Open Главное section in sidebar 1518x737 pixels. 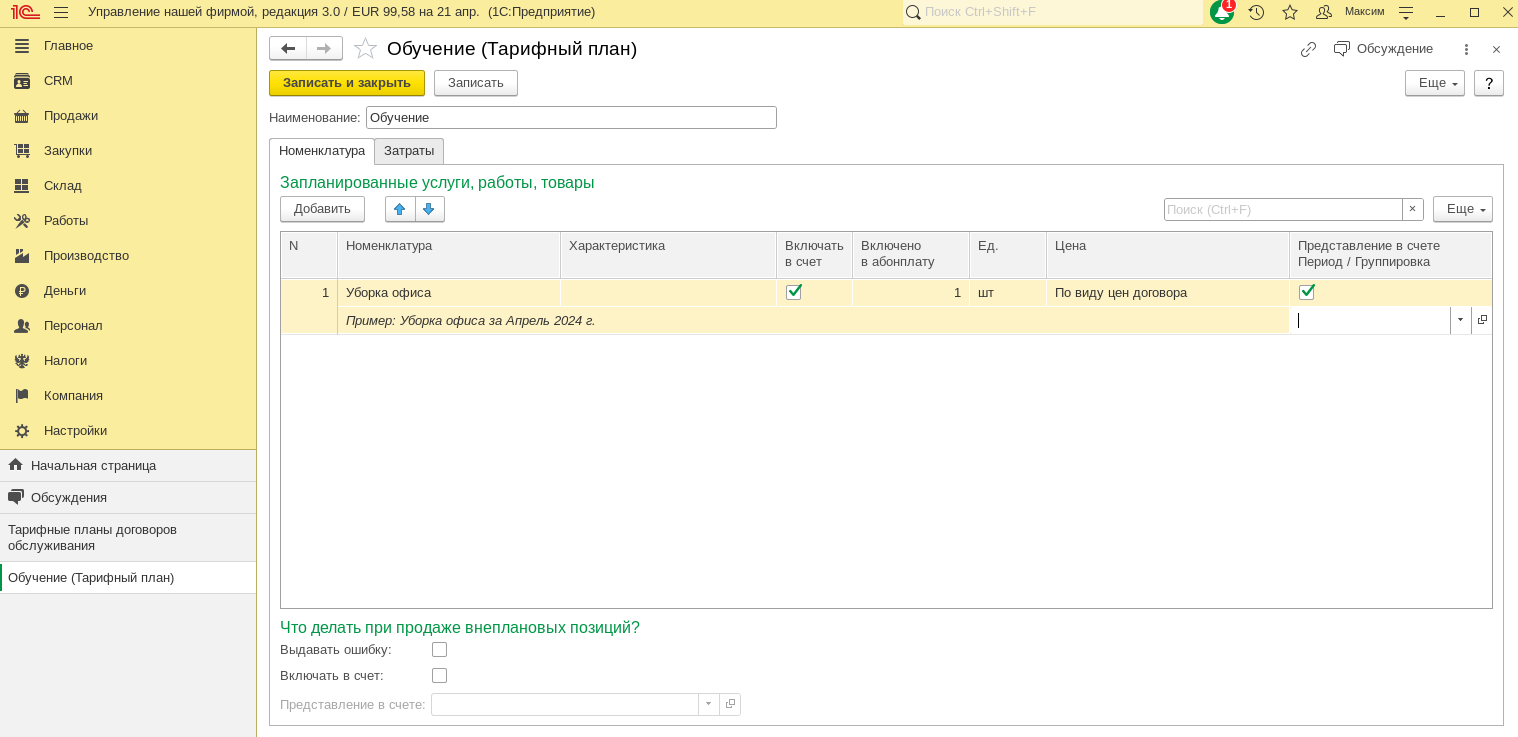click(128, 45)
